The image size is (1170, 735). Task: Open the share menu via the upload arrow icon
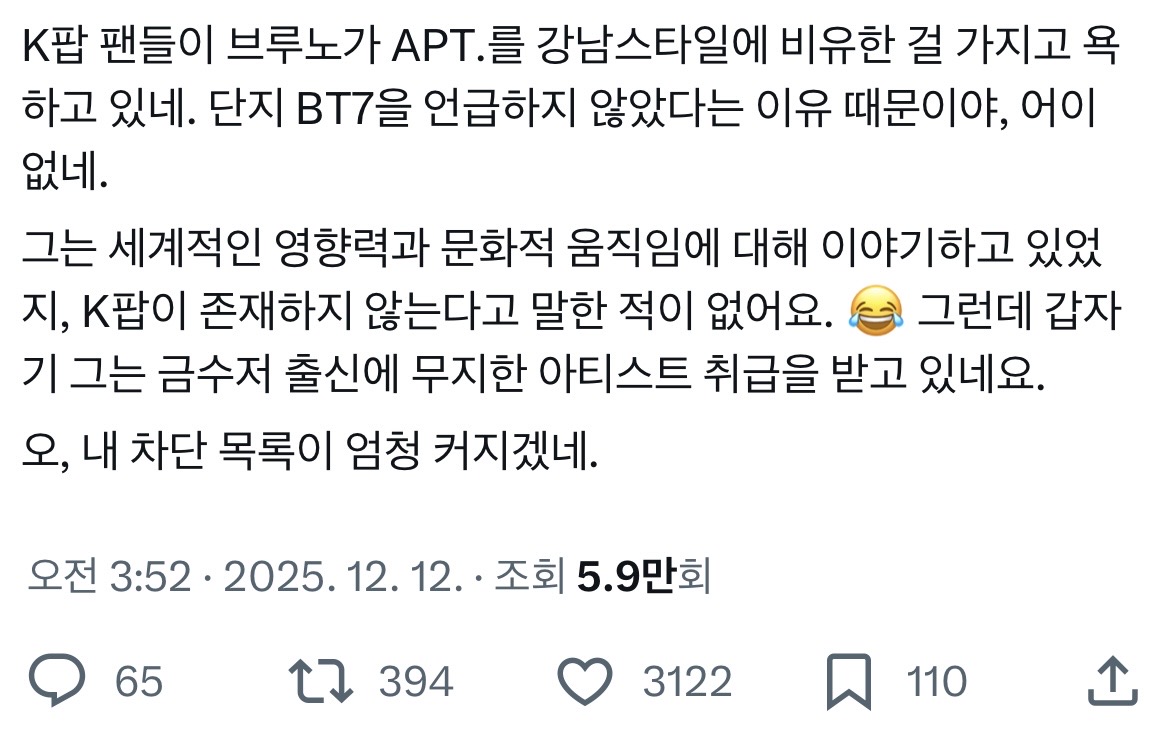(1113, 680)
